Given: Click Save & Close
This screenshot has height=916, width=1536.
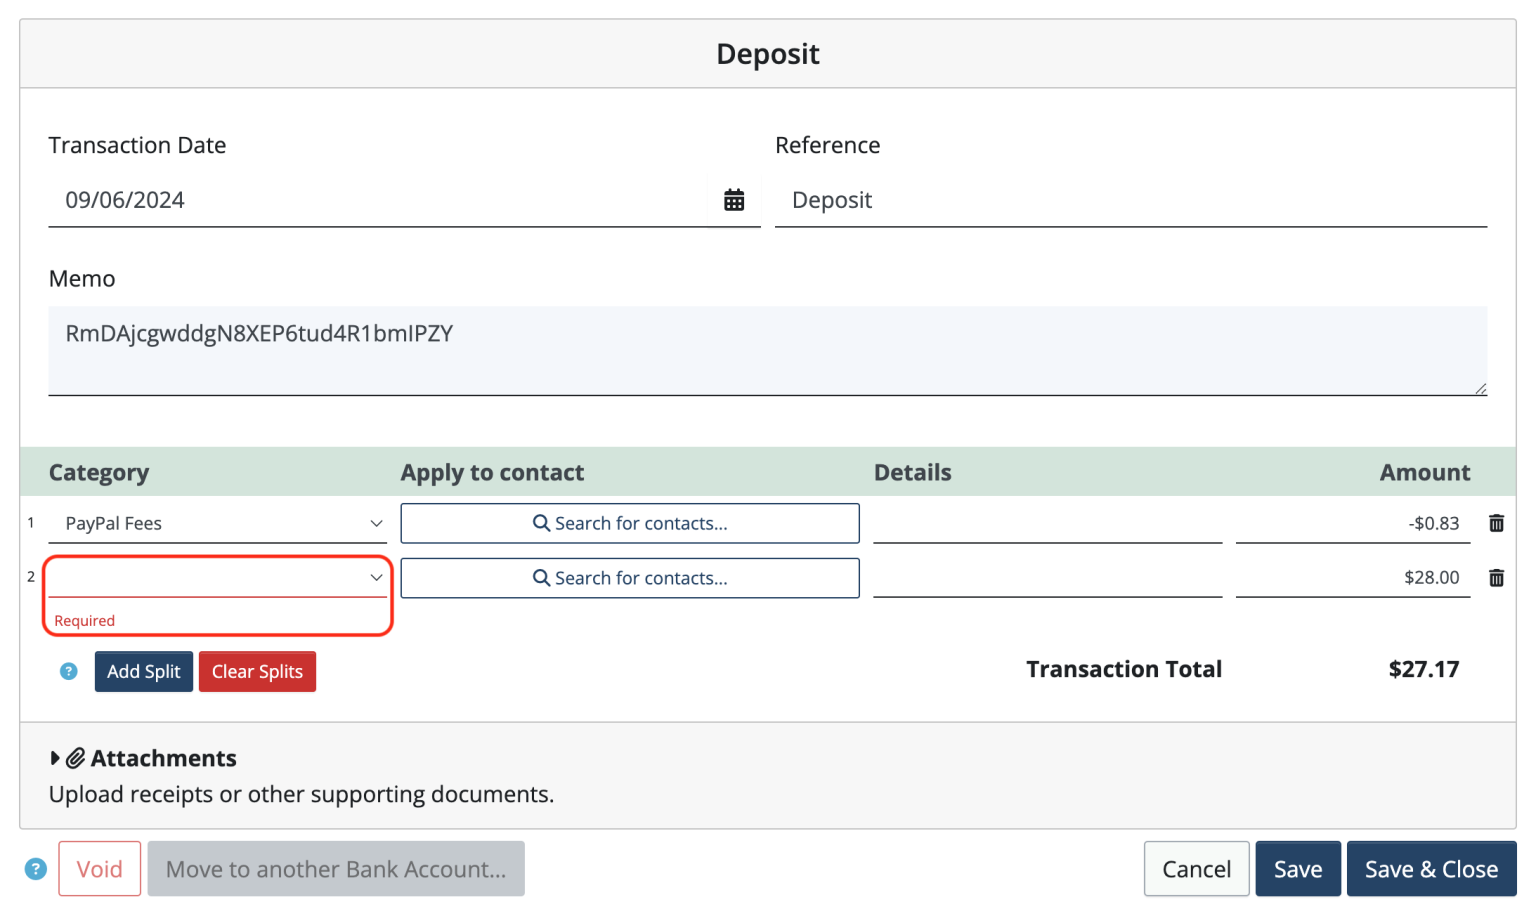Looking at the screenshot, I should [1431, 868].
